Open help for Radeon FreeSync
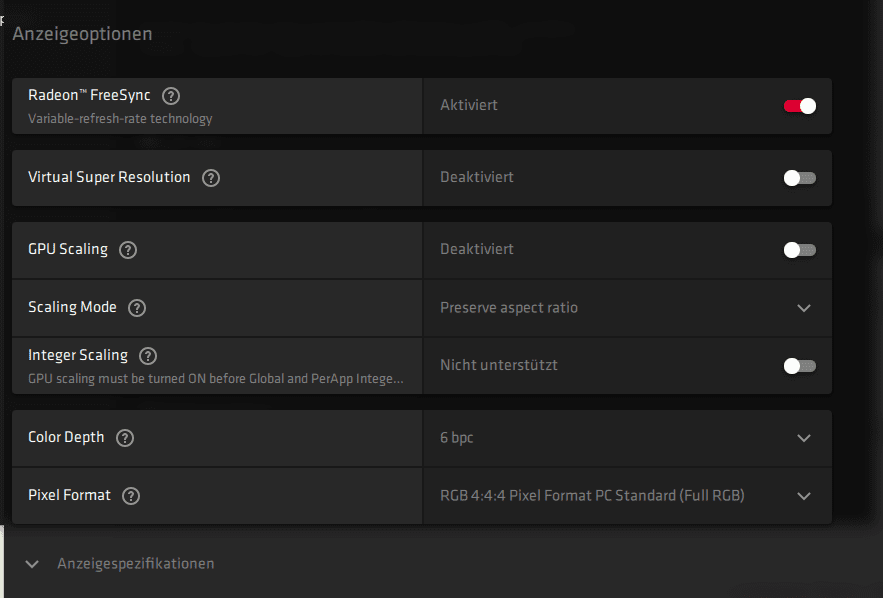Viewport: 883px width, 598px height. click(x=171, y=96)
